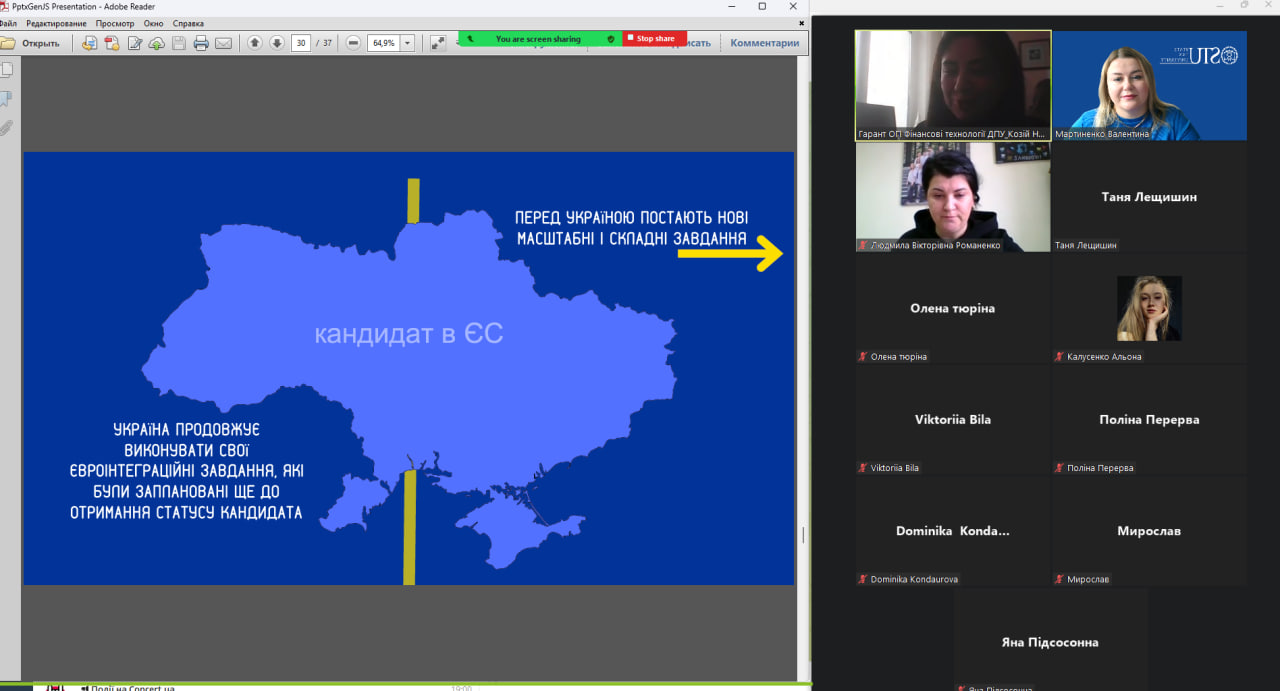Click the screen sharing shield icon
The height and width of the screenshot is (691, 1280).
point(611,39)
